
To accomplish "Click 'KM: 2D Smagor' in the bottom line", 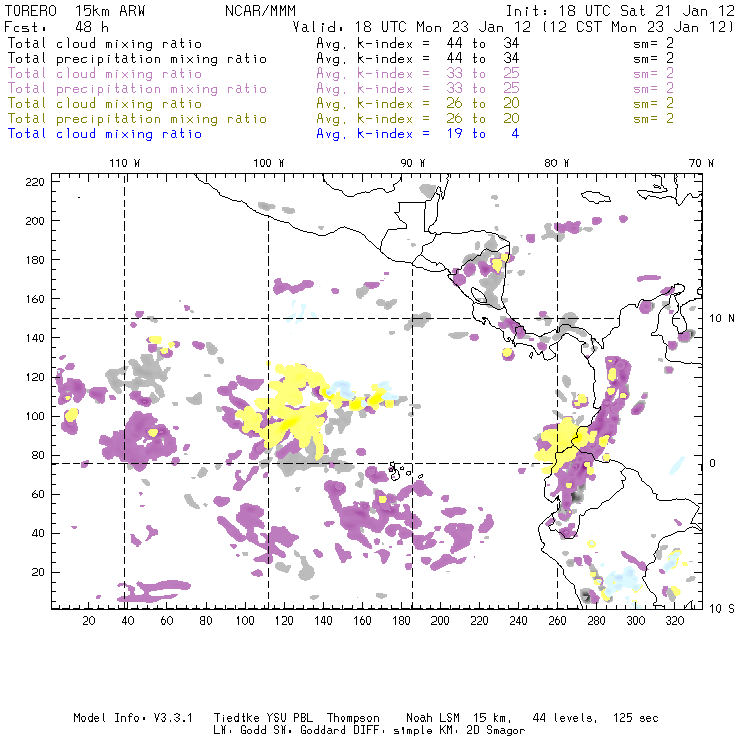I will pyautogui.click(x=484, y=731).
